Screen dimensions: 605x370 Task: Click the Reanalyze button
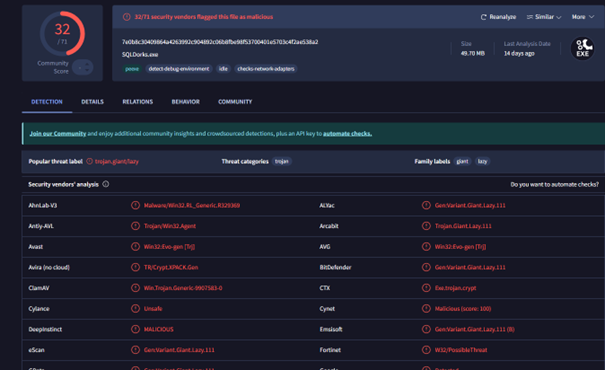[x=498, y=17]
